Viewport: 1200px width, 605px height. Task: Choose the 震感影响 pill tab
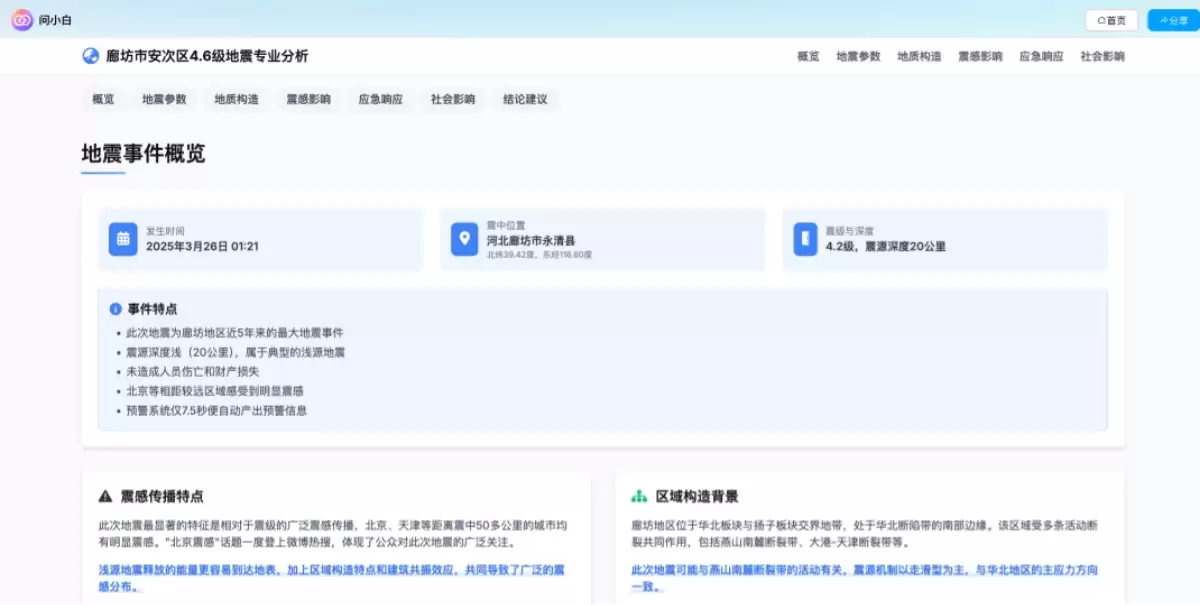click(x=308, y=99)
